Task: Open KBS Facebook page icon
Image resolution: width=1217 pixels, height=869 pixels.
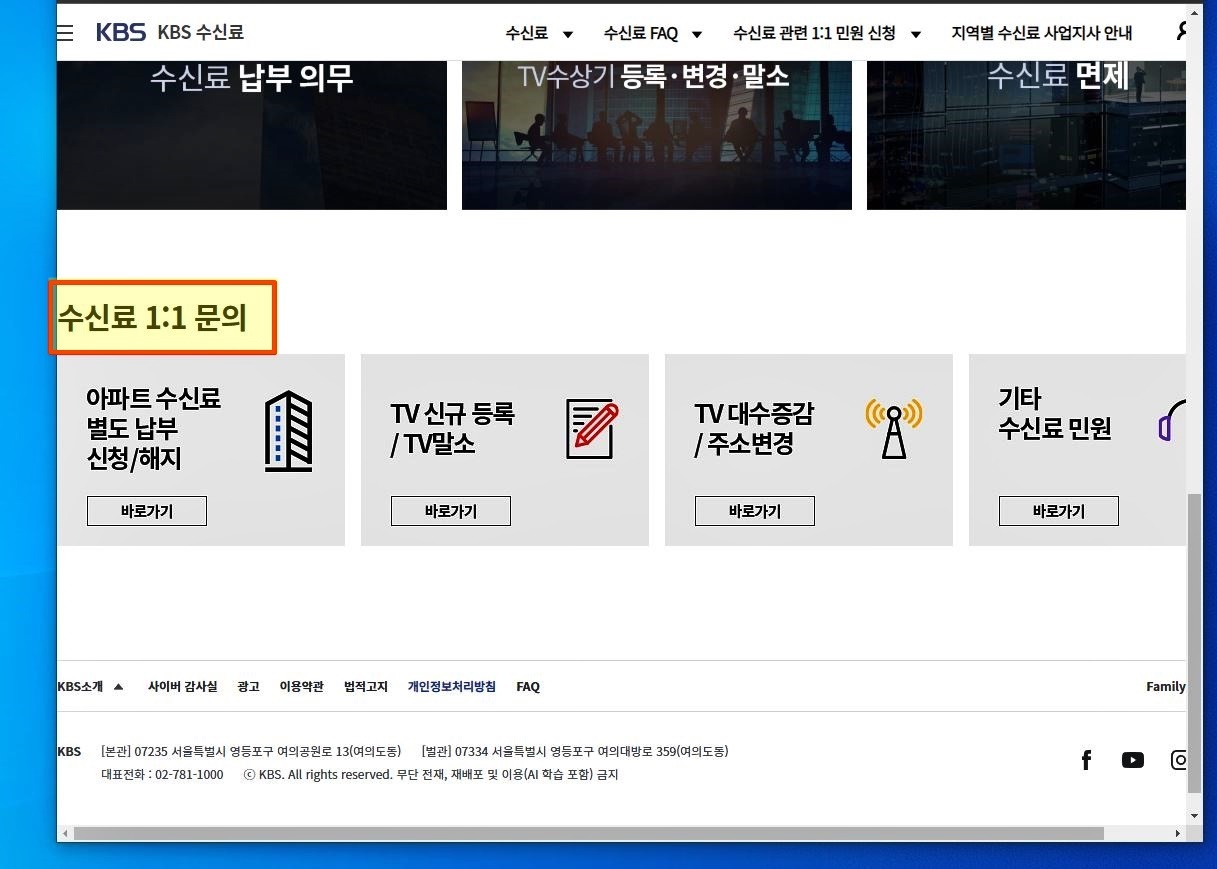Action: pos(1086,760)
